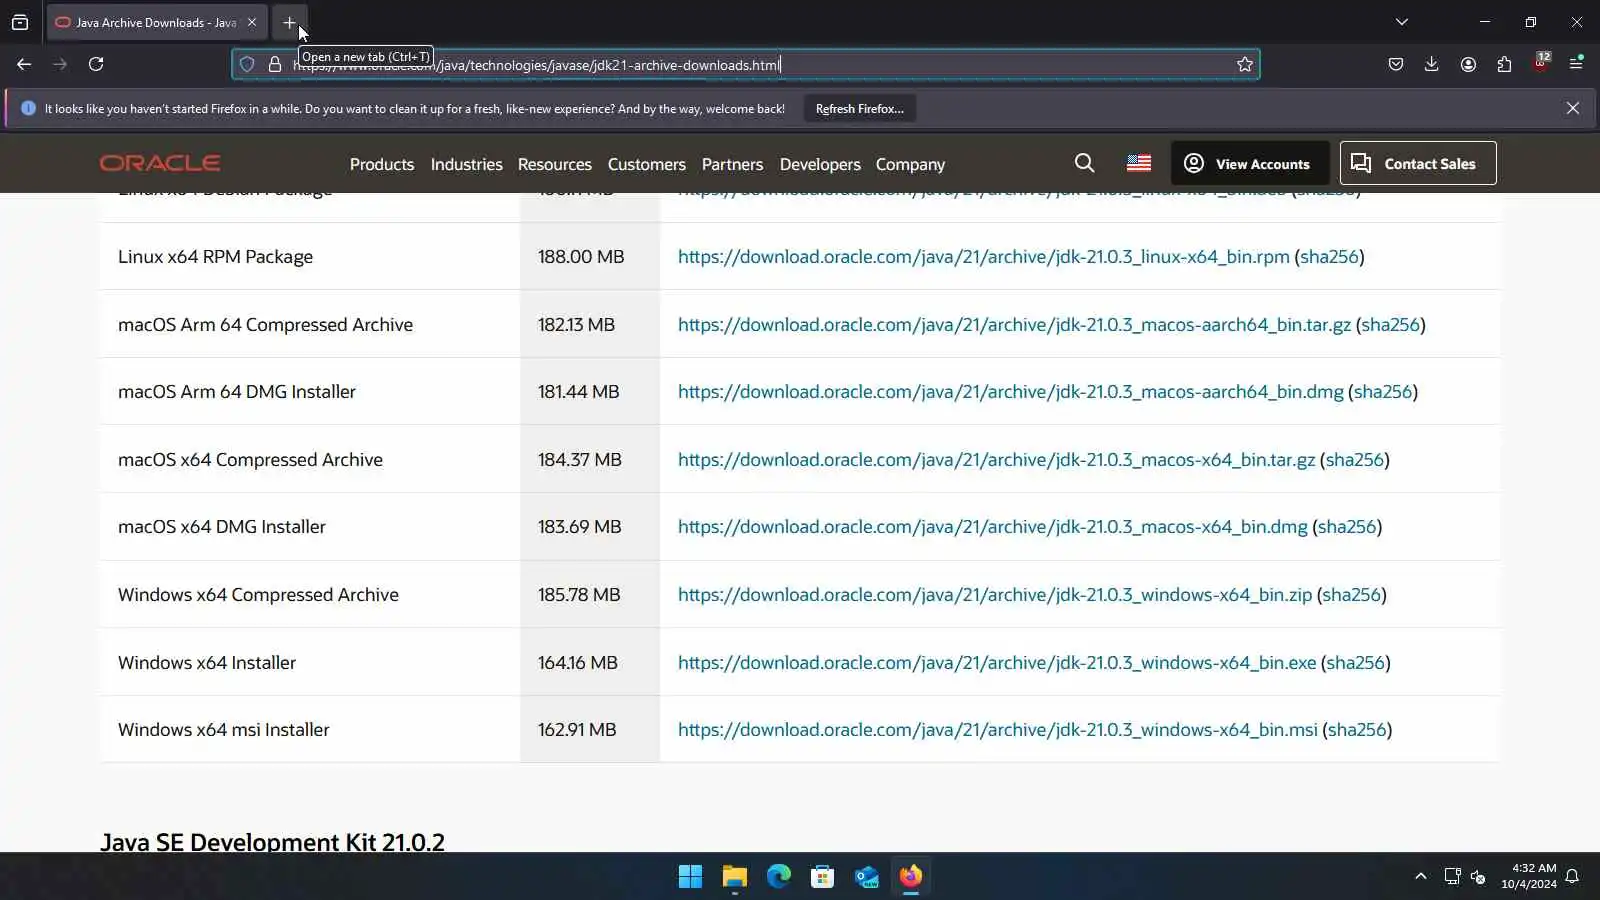Open the Developers menu
This screenshot has height=900, width=1600.
820,164
